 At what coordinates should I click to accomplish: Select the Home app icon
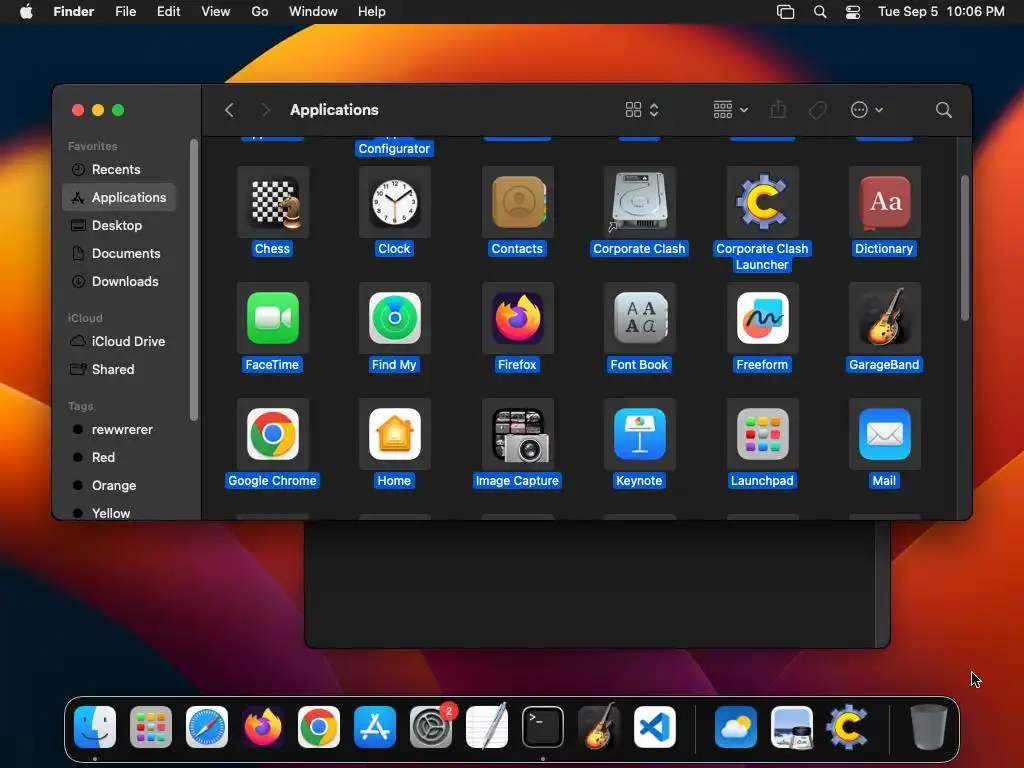[394, 434]
